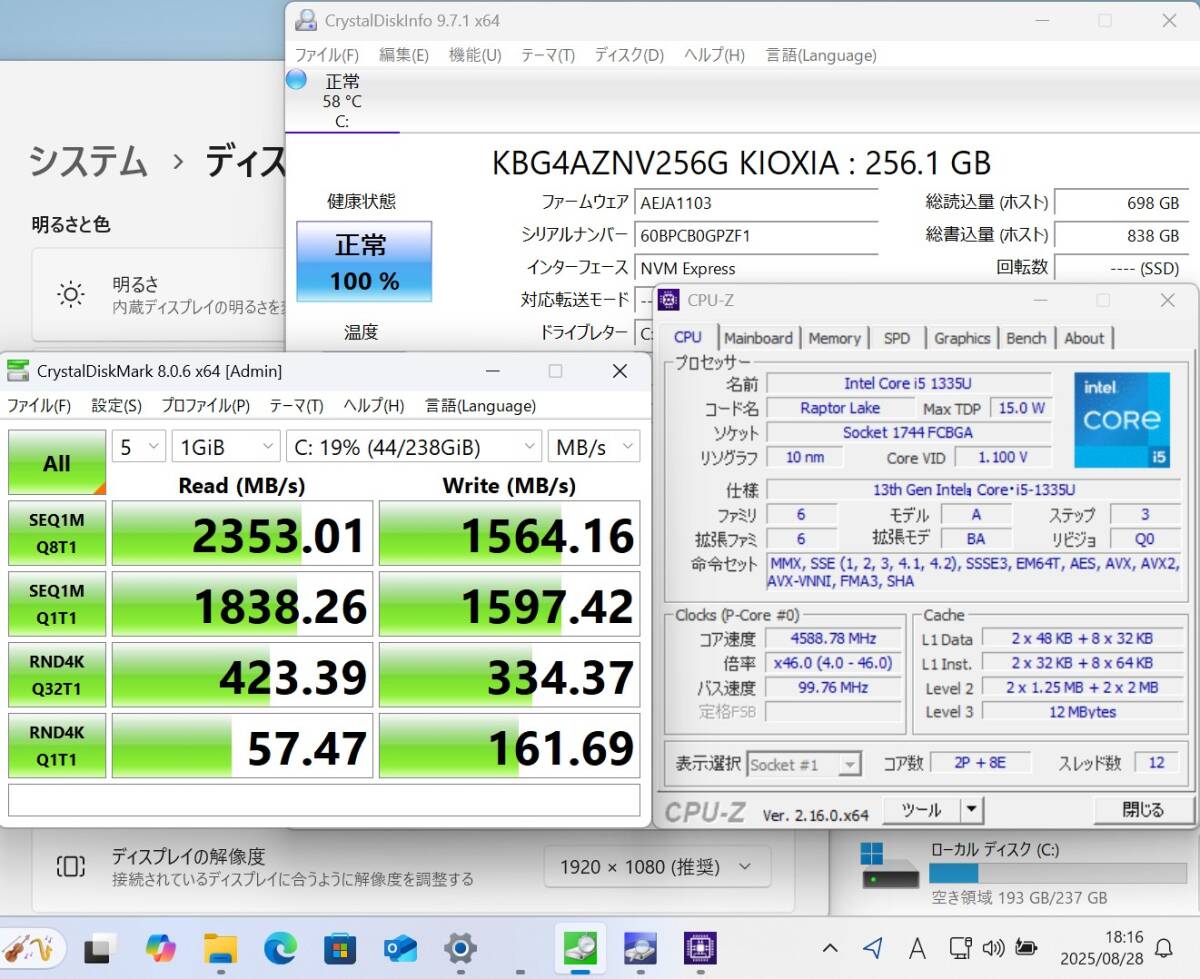1200x979 pixels.
Task: Click the CPU-Z chip icon in taskbar
Action: pos(700,948)
